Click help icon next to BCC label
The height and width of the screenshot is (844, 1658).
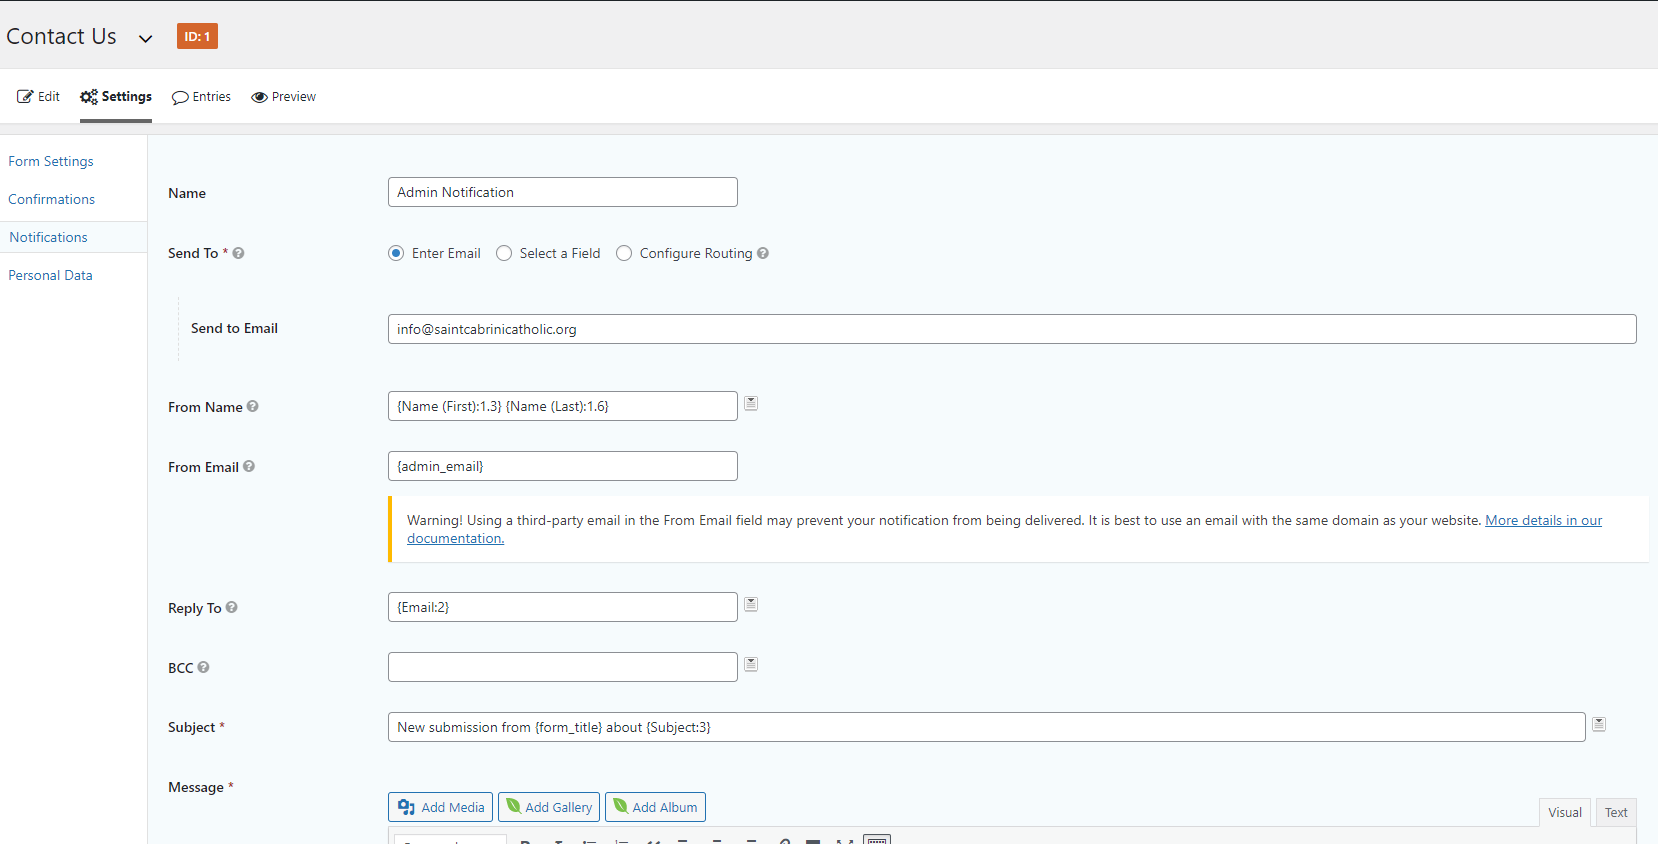click(x=203, y=667)
